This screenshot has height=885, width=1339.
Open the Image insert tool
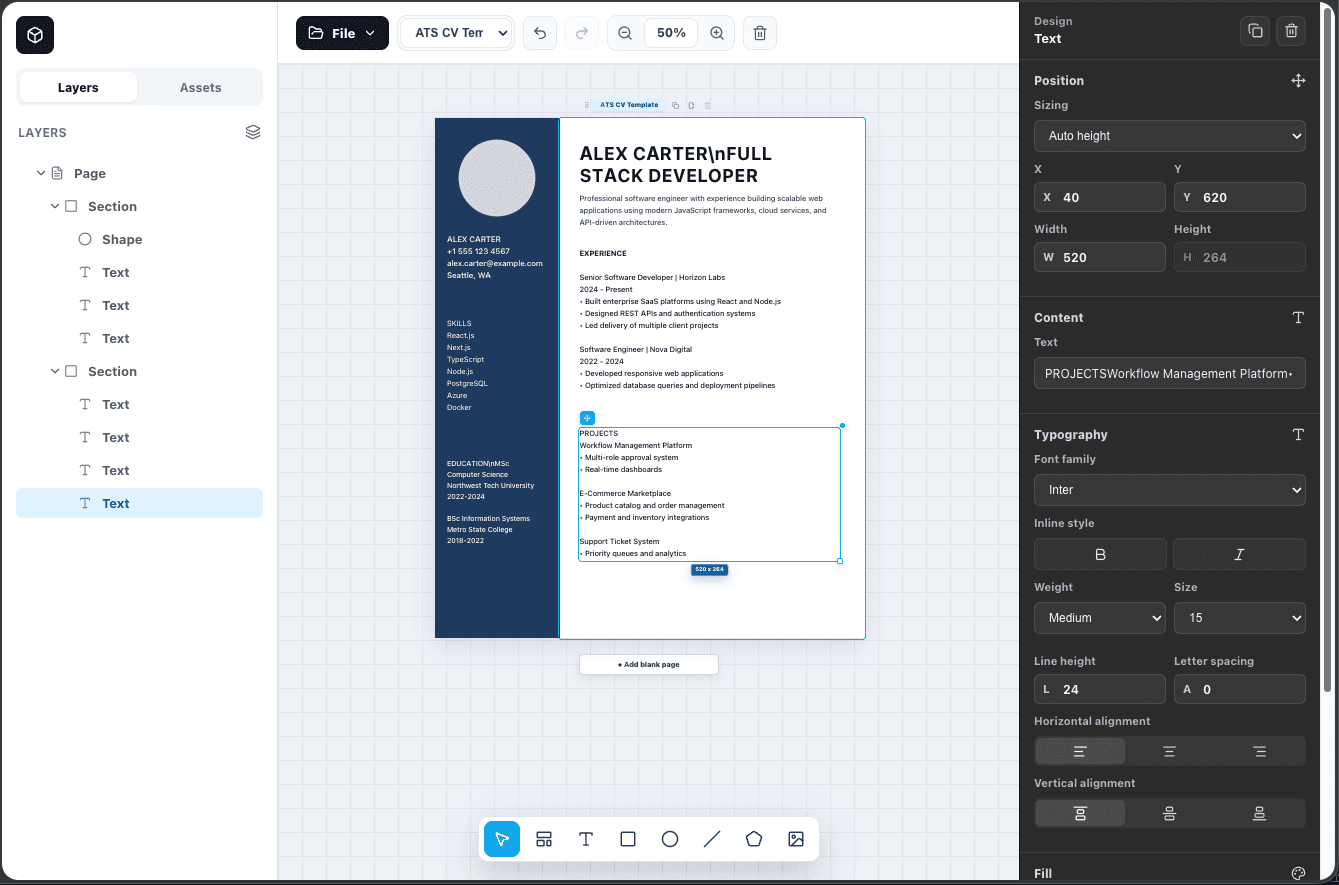click(x=796, y=839)
